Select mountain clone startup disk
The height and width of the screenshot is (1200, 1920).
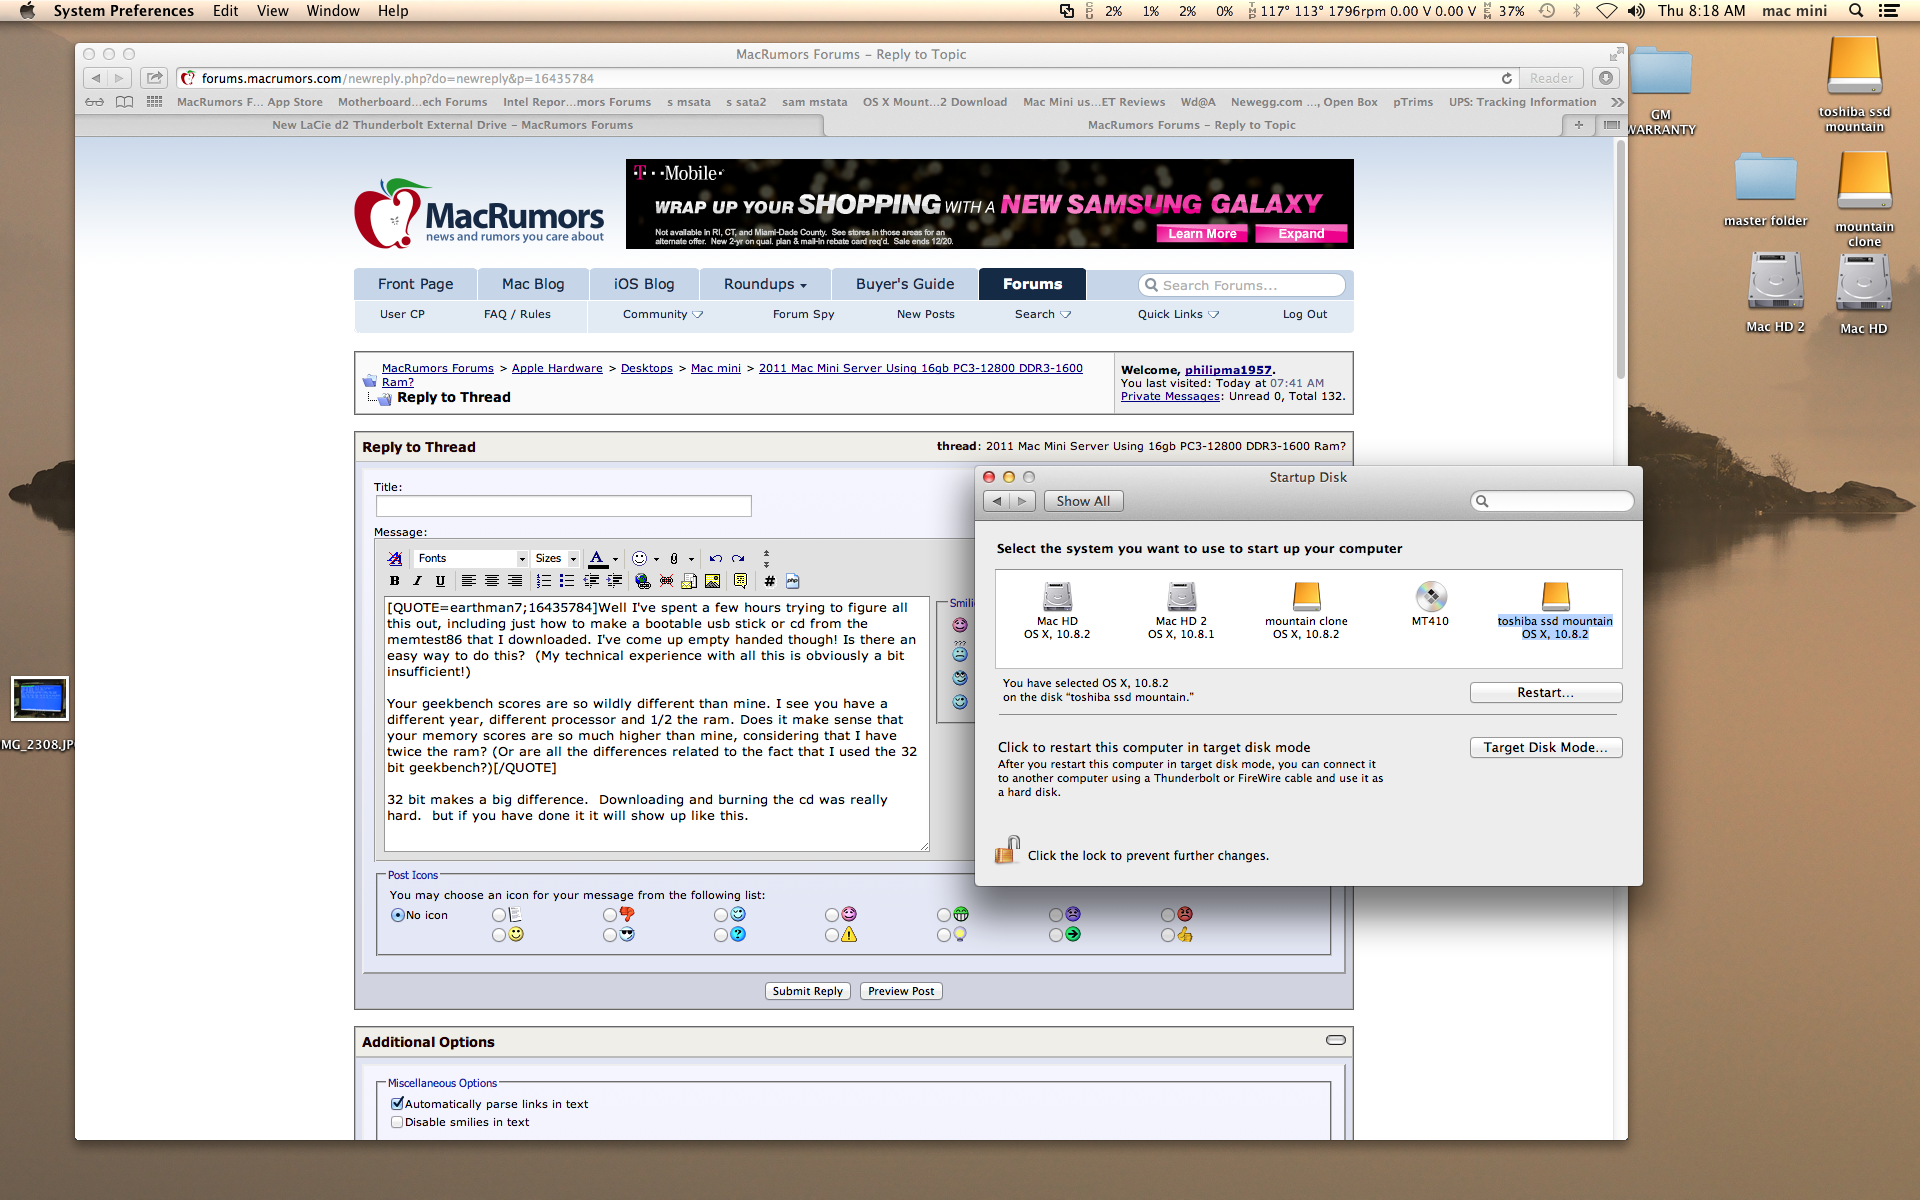(1306, 597)
